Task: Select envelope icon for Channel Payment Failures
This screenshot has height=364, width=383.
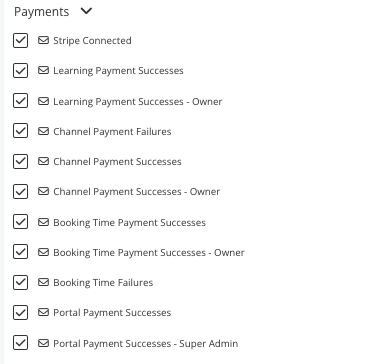Action: coord(43,131)
